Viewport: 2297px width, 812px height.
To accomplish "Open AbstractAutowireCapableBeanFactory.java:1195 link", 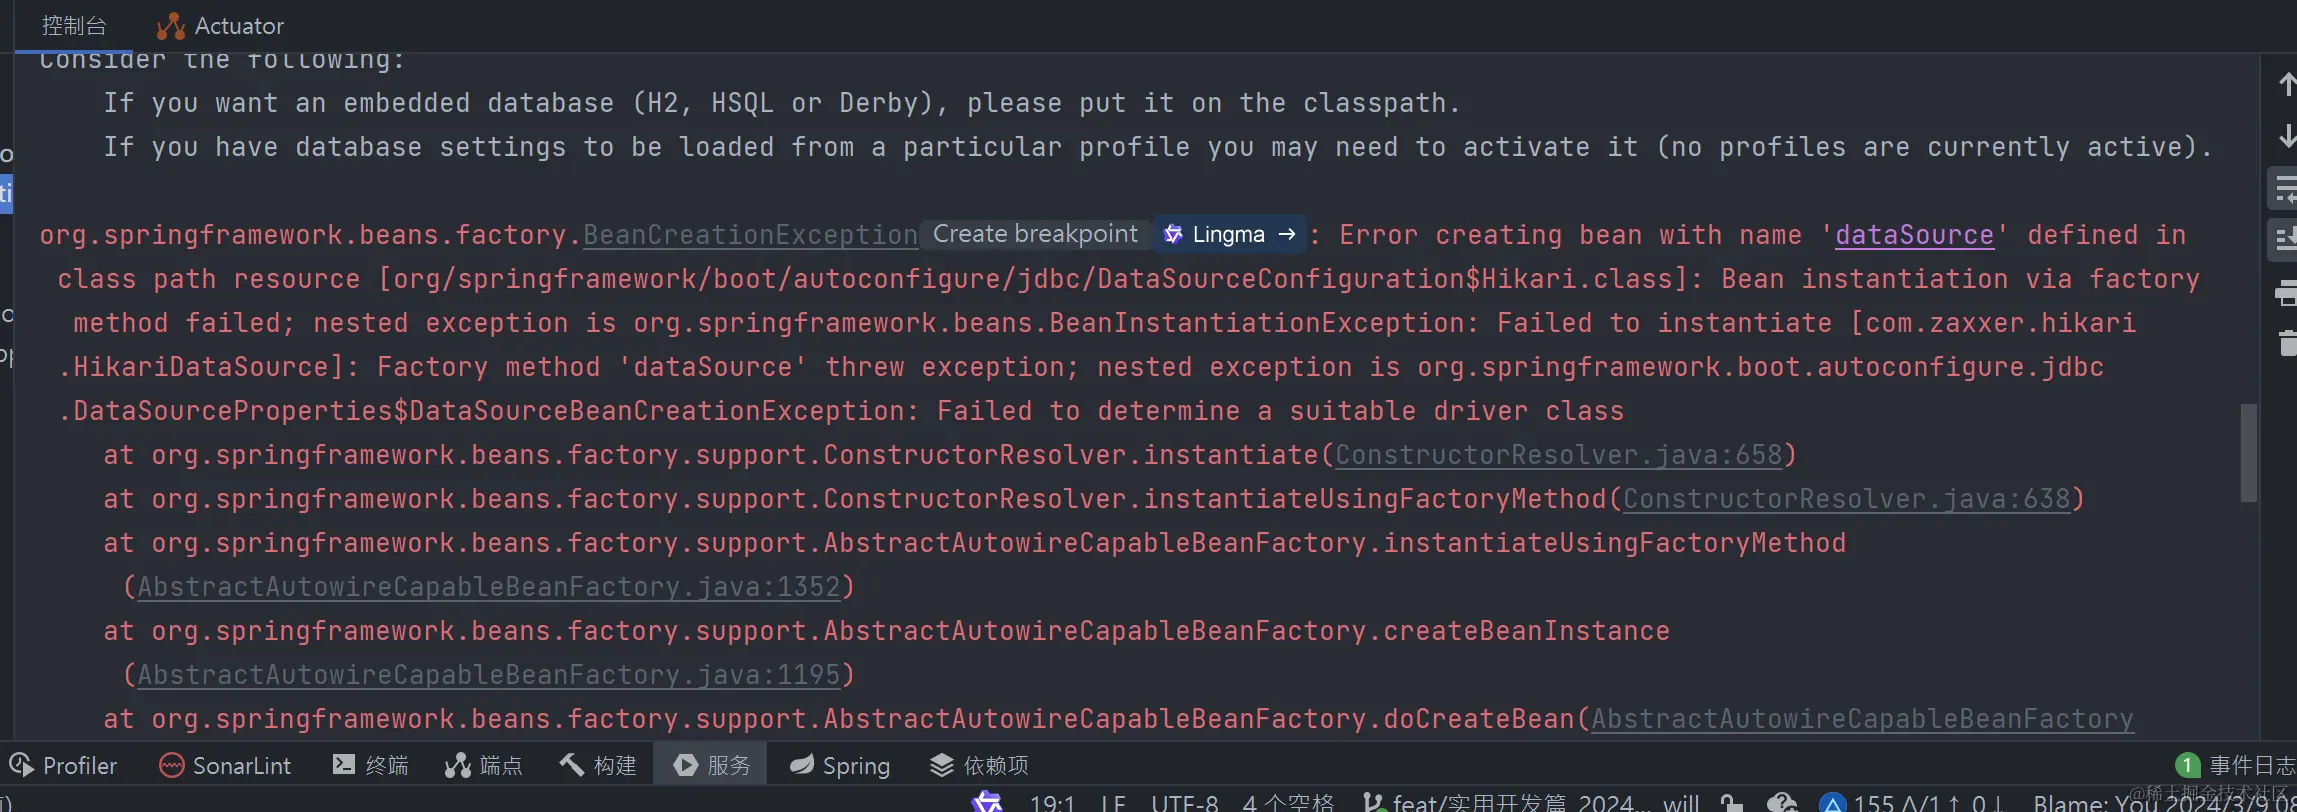I will 488,675.
